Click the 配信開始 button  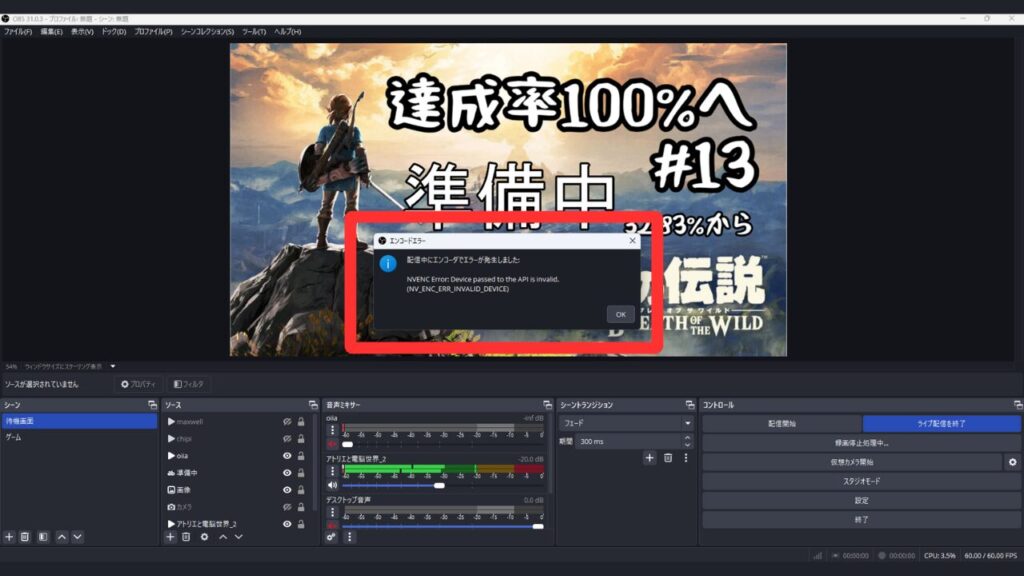[782, 423]
